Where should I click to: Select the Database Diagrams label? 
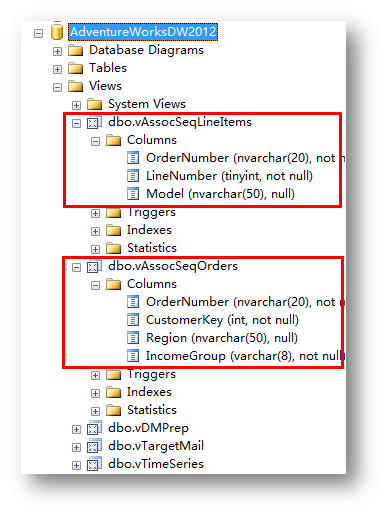pyautogui.click(x=146, y=50)
